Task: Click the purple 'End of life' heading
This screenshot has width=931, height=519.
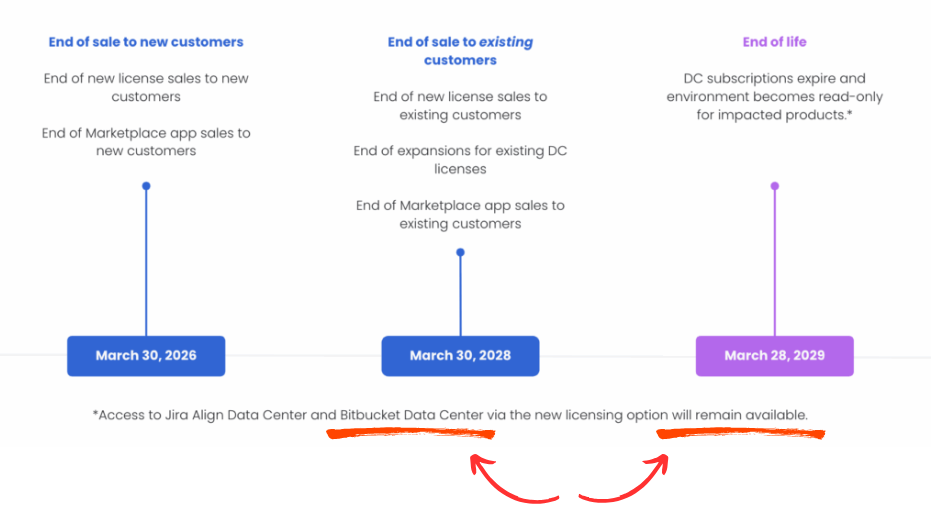Action: 774,42
